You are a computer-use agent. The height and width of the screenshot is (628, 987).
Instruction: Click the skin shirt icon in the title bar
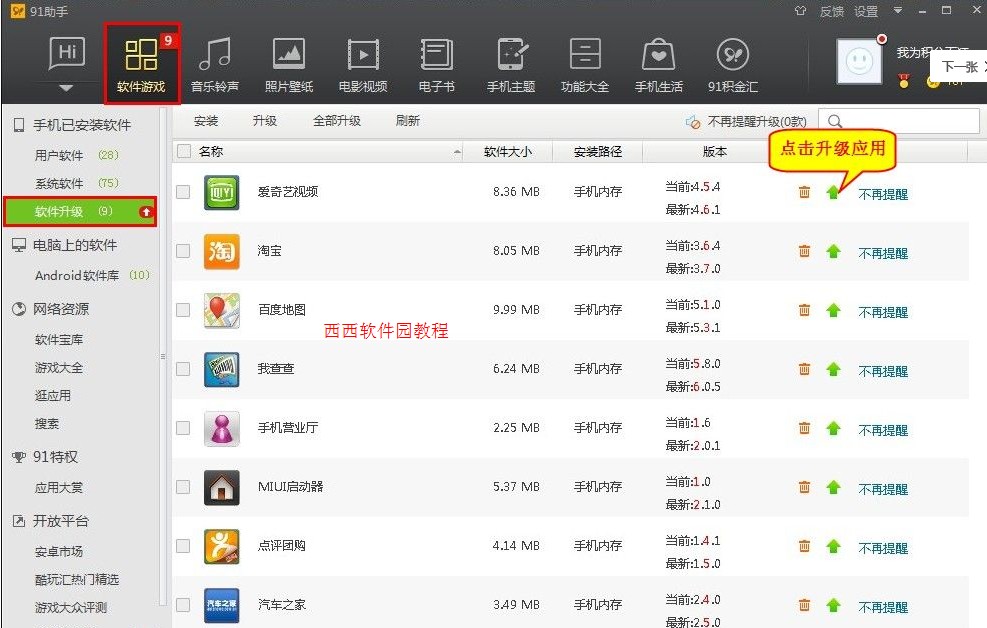point(800,11)
